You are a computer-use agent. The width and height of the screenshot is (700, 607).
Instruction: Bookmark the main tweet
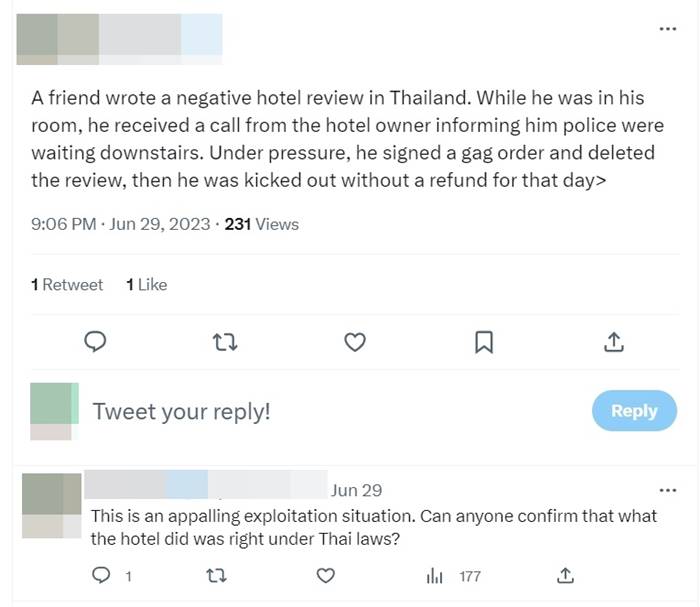pyautogui.click(x=483, y=343)
